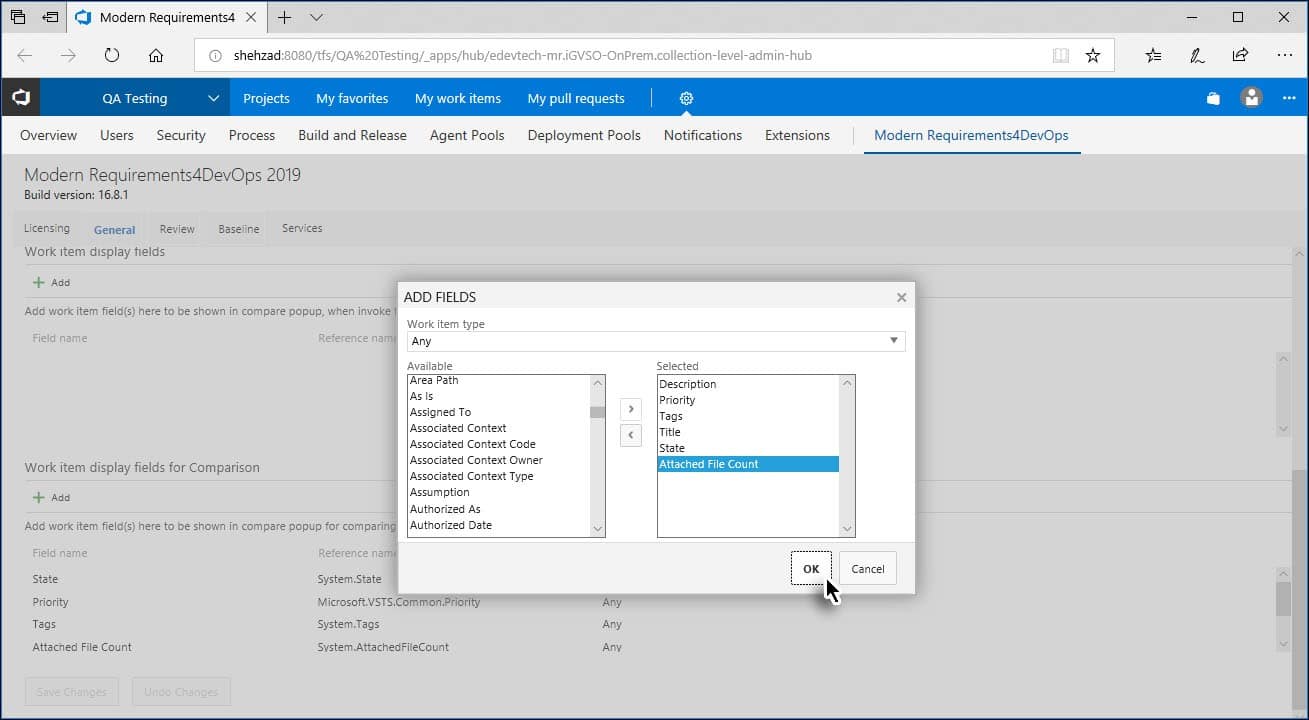This screenshot has height=720, width=1309.
Task: Refresh the page with reload icon
Action: (x=112, y=55)
